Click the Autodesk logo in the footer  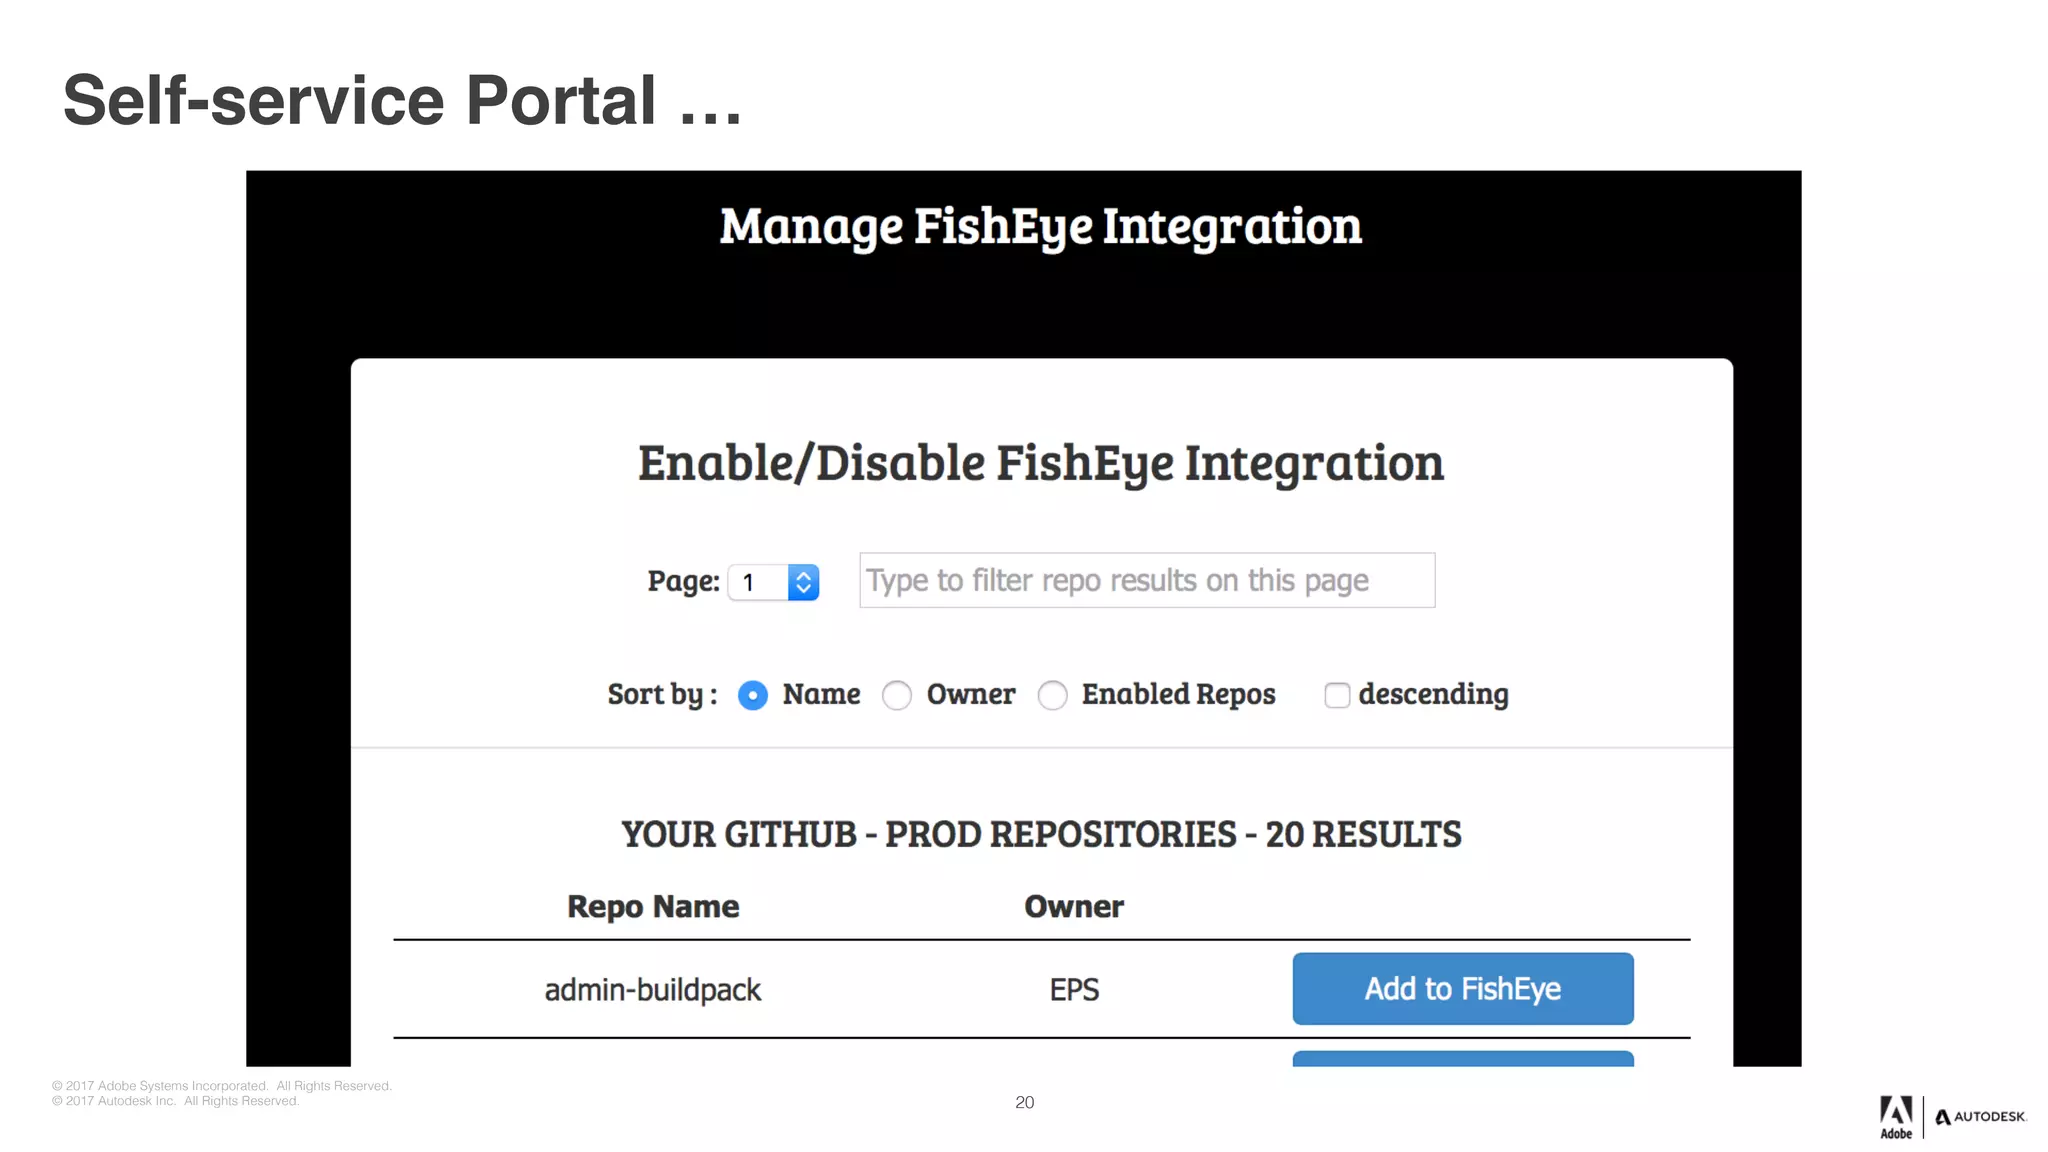pos(1980,1117)
